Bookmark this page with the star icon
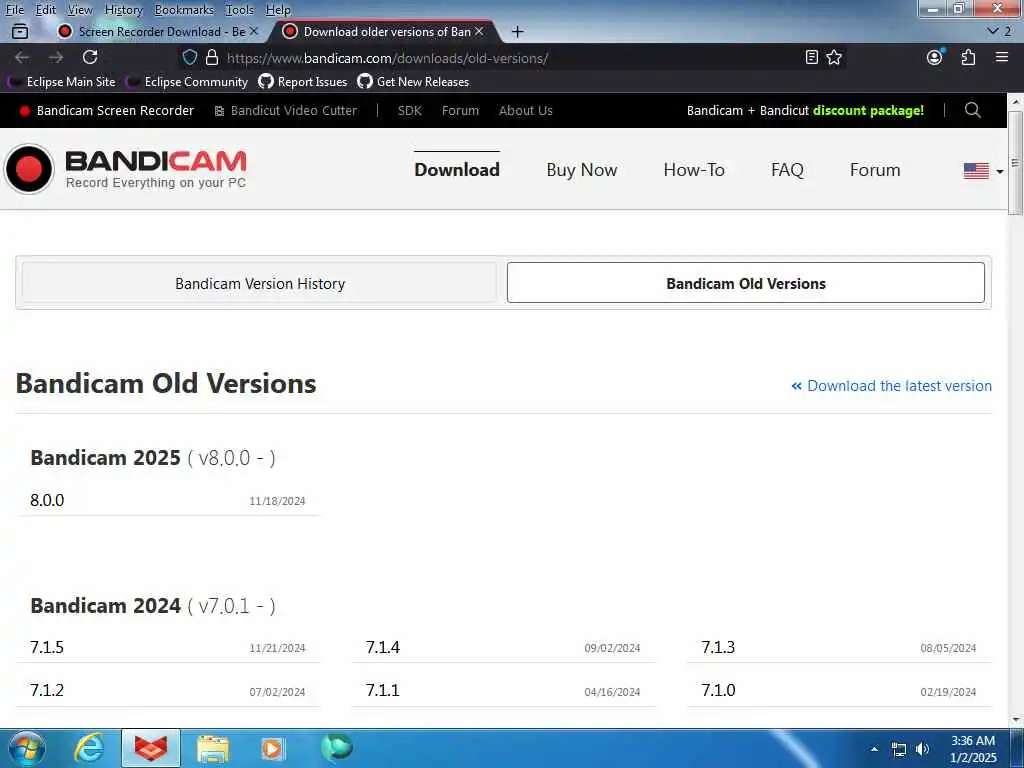1024x768 pixels. pos(834,57)
